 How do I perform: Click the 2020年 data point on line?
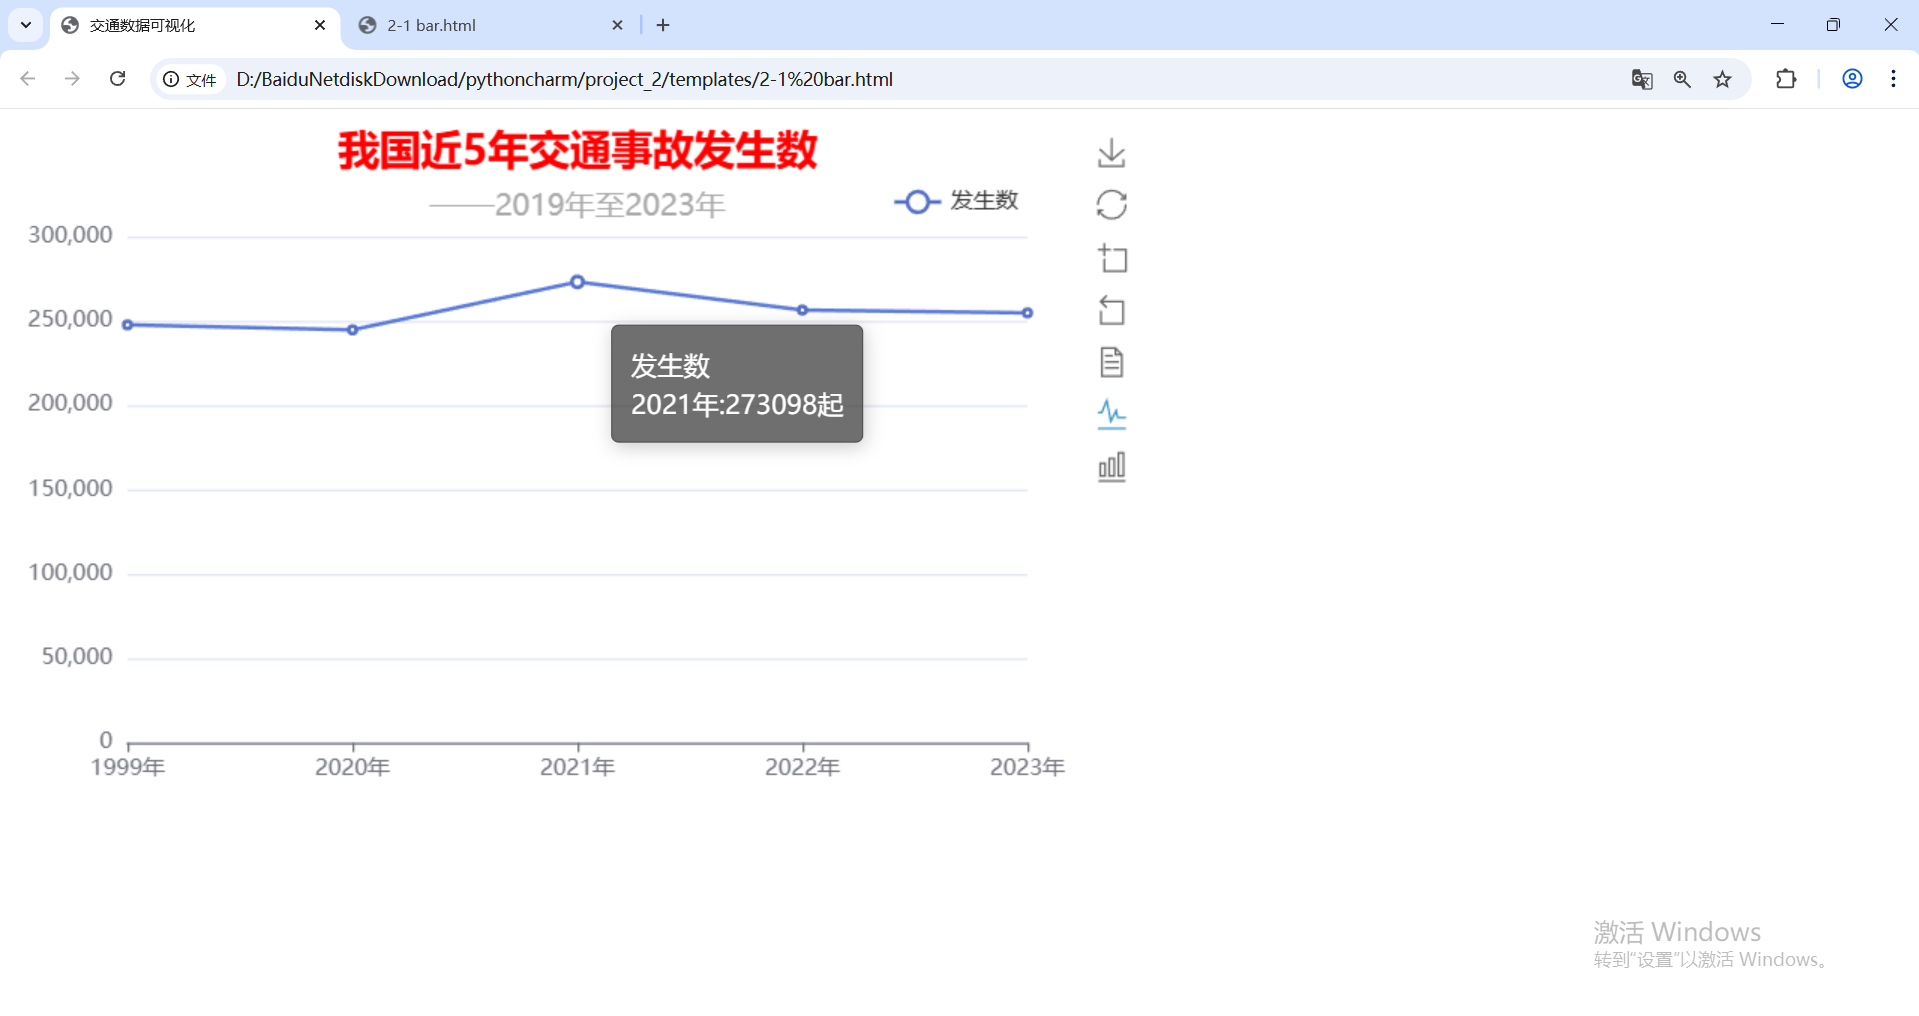tap(352, 329)
